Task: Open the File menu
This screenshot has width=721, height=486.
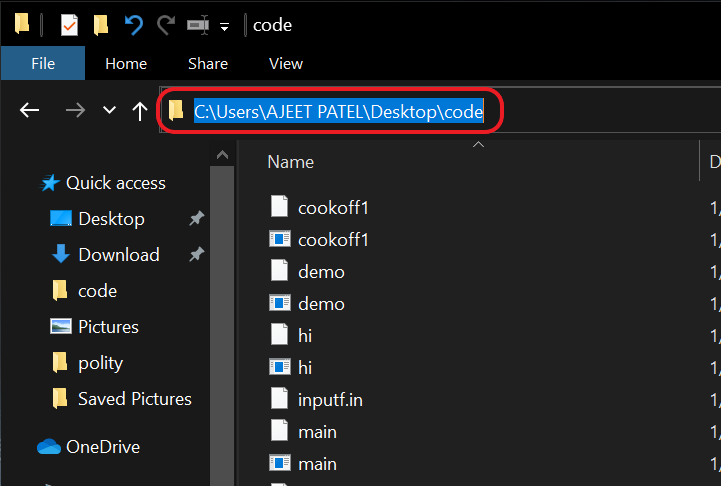Action: 43,63
